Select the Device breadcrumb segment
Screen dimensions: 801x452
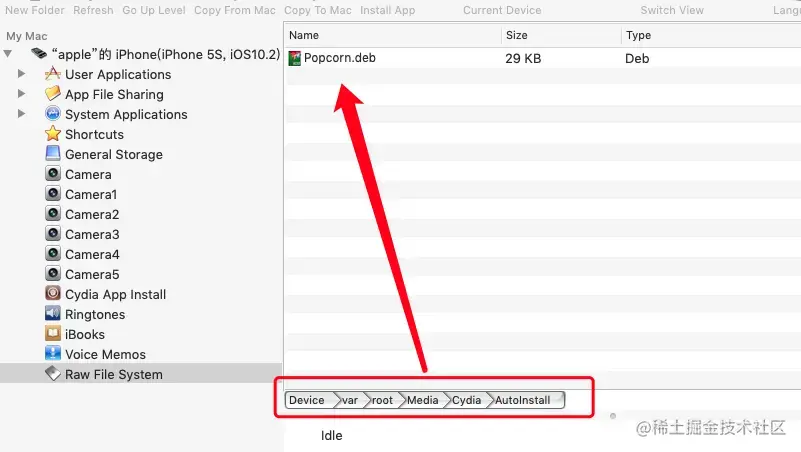click(310, 400)
